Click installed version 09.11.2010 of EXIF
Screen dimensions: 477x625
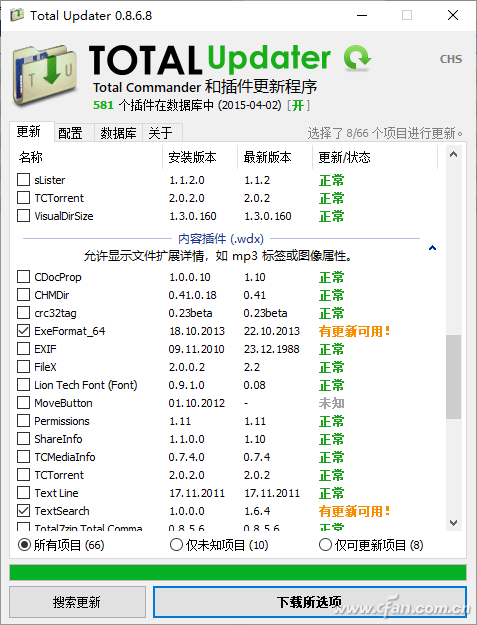196,349
